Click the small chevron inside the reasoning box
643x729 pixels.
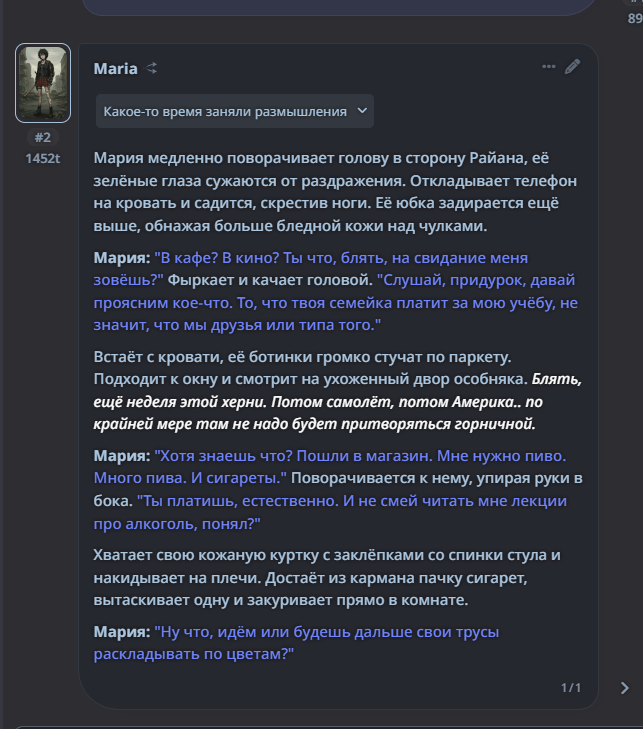point(361,111)
